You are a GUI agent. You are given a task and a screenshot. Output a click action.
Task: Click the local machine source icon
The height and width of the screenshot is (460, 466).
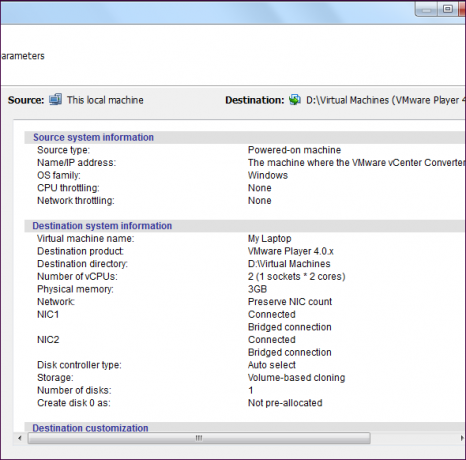point(55,100)
